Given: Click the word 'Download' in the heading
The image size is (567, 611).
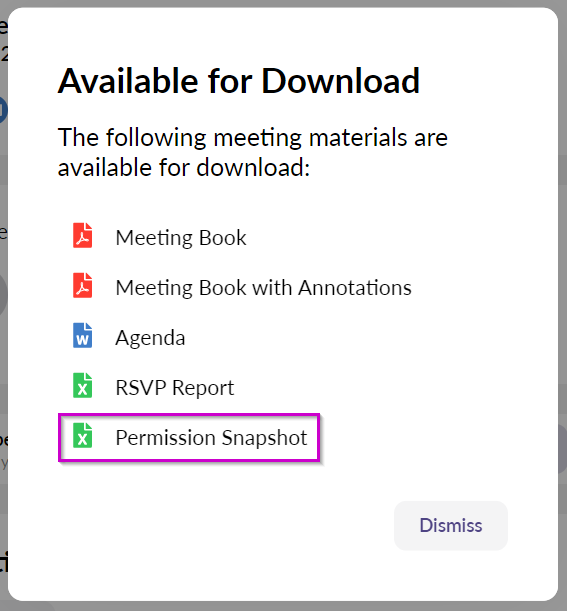Looking at the screenshot, I should point(341,81).
